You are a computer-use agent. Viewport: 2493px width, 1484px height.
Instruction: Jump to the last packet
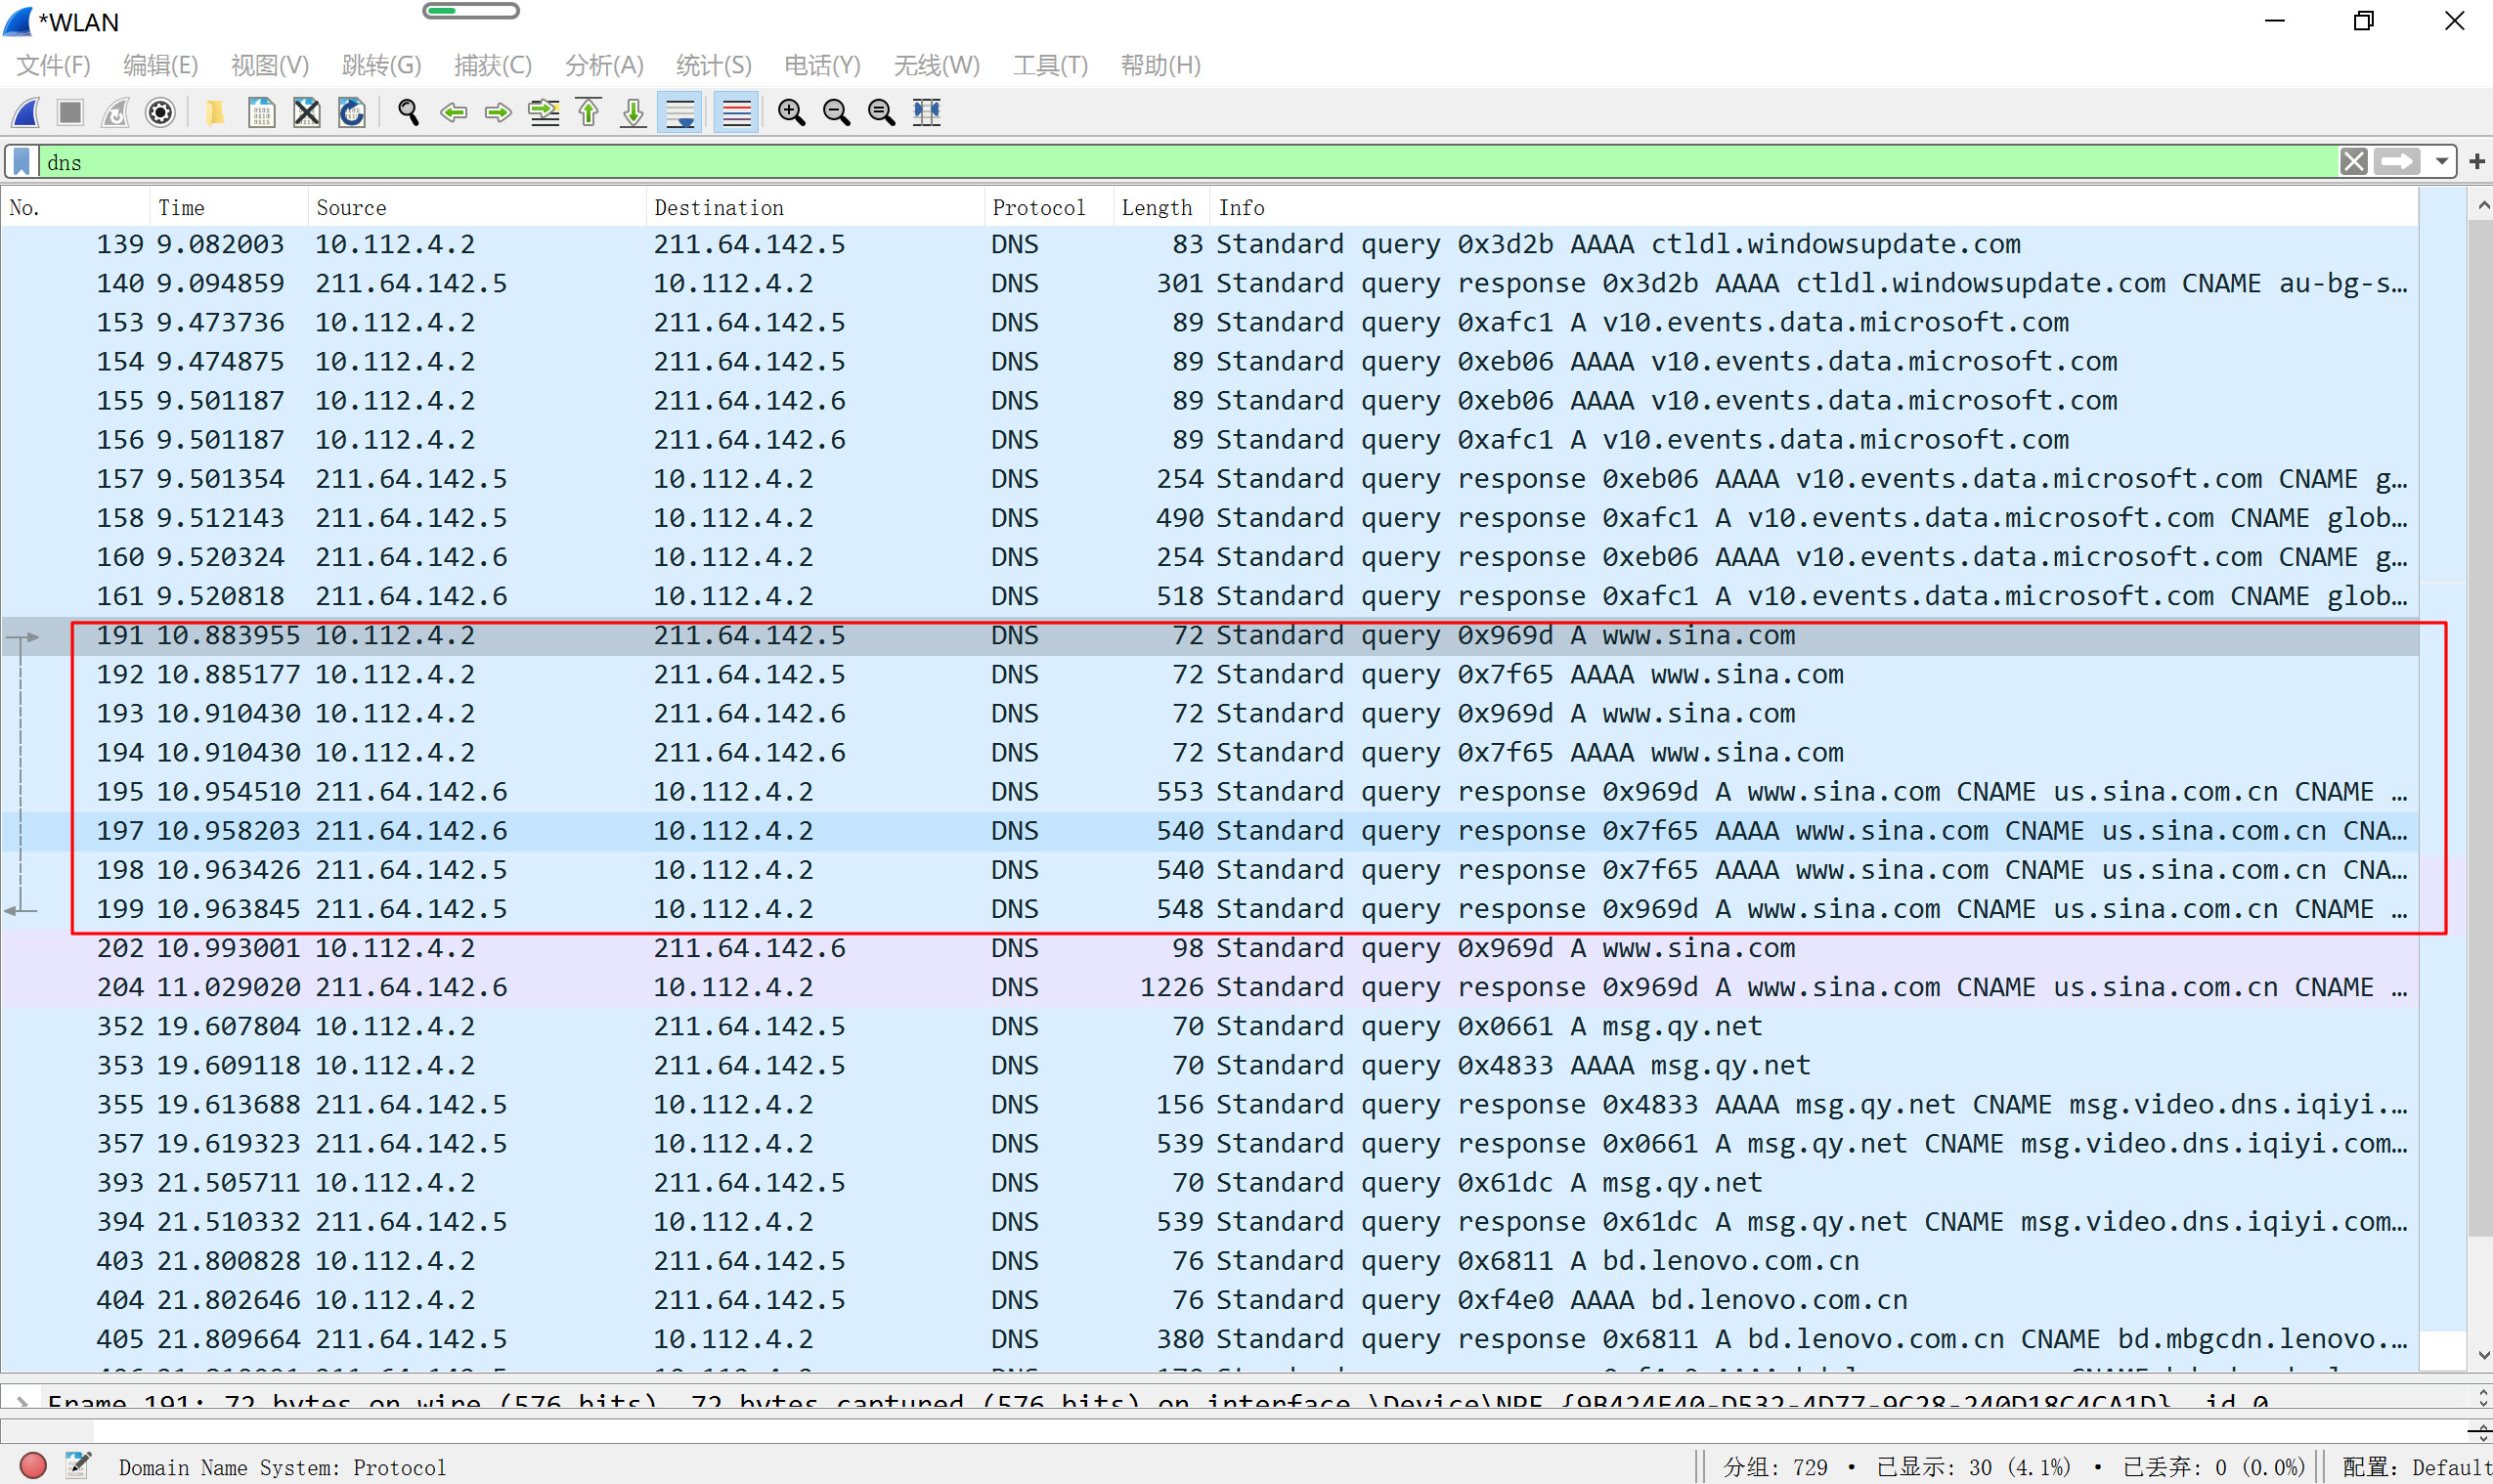click(x=632, y=112)
